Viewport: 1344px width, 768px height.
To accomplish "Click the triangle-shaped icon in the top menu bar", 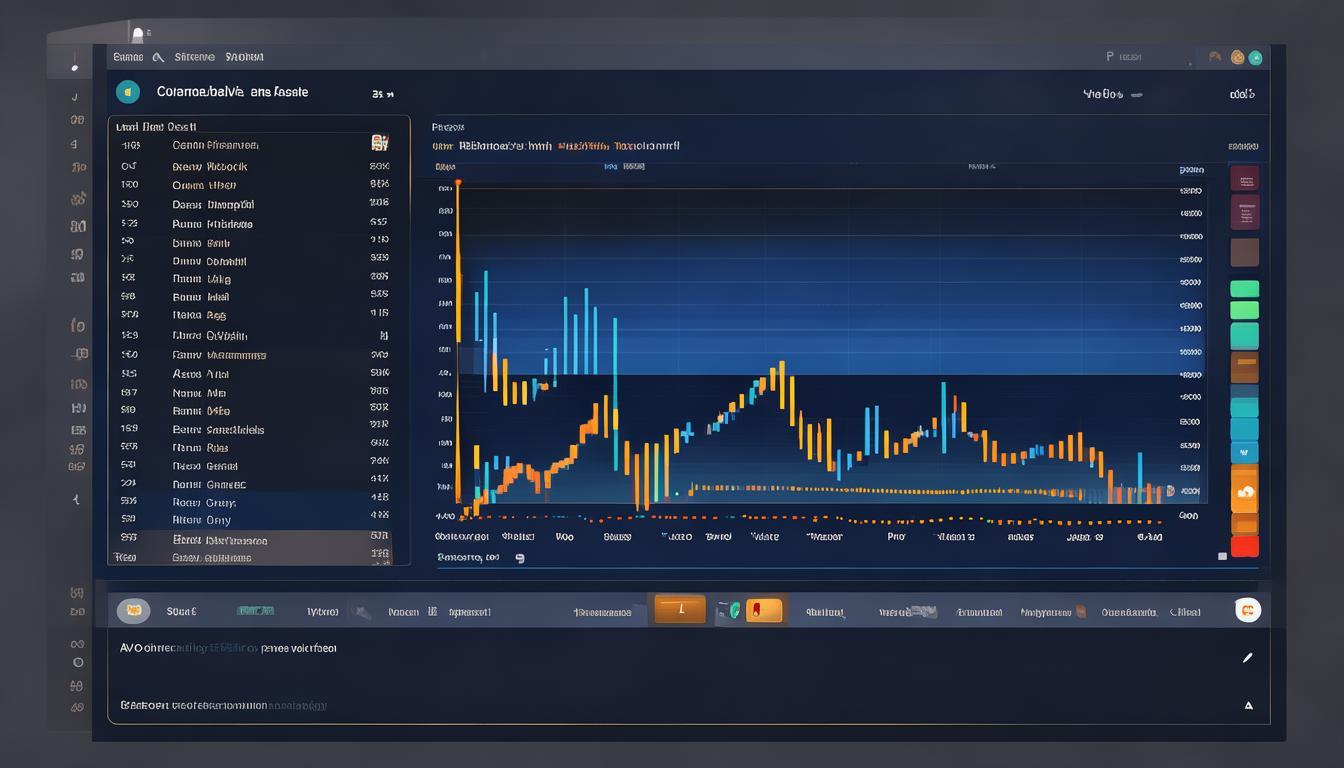I will pos(158,58).
